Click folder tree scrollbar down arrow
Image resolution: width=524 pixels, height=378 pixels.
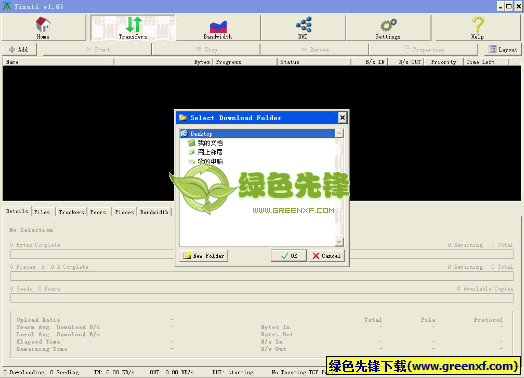[x=339, y=242]
